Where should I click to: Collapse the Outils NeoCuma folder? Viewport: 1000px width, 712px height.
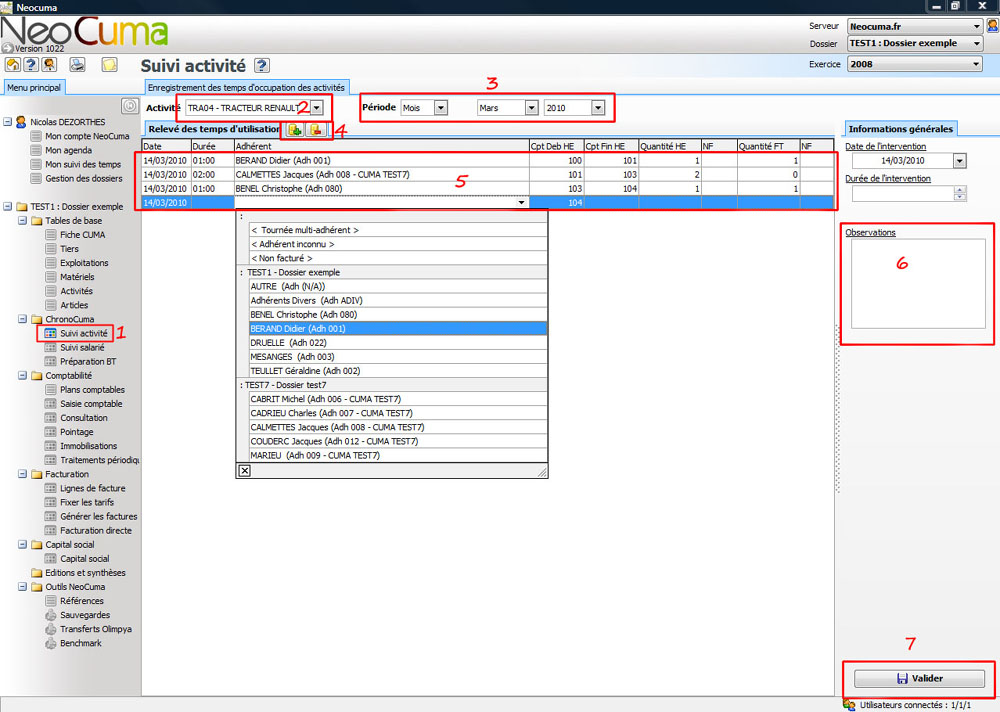(22, 586)
